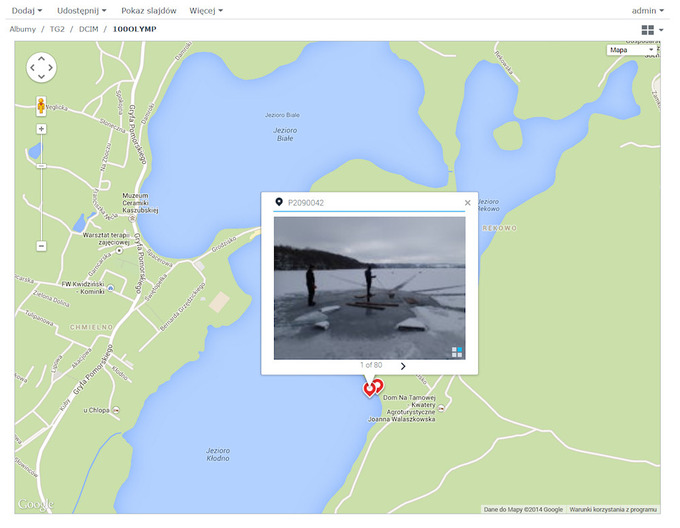Pan map left with arrow control
The height and width of the screenshot is (528, 680).
click(x=33, y=68)
